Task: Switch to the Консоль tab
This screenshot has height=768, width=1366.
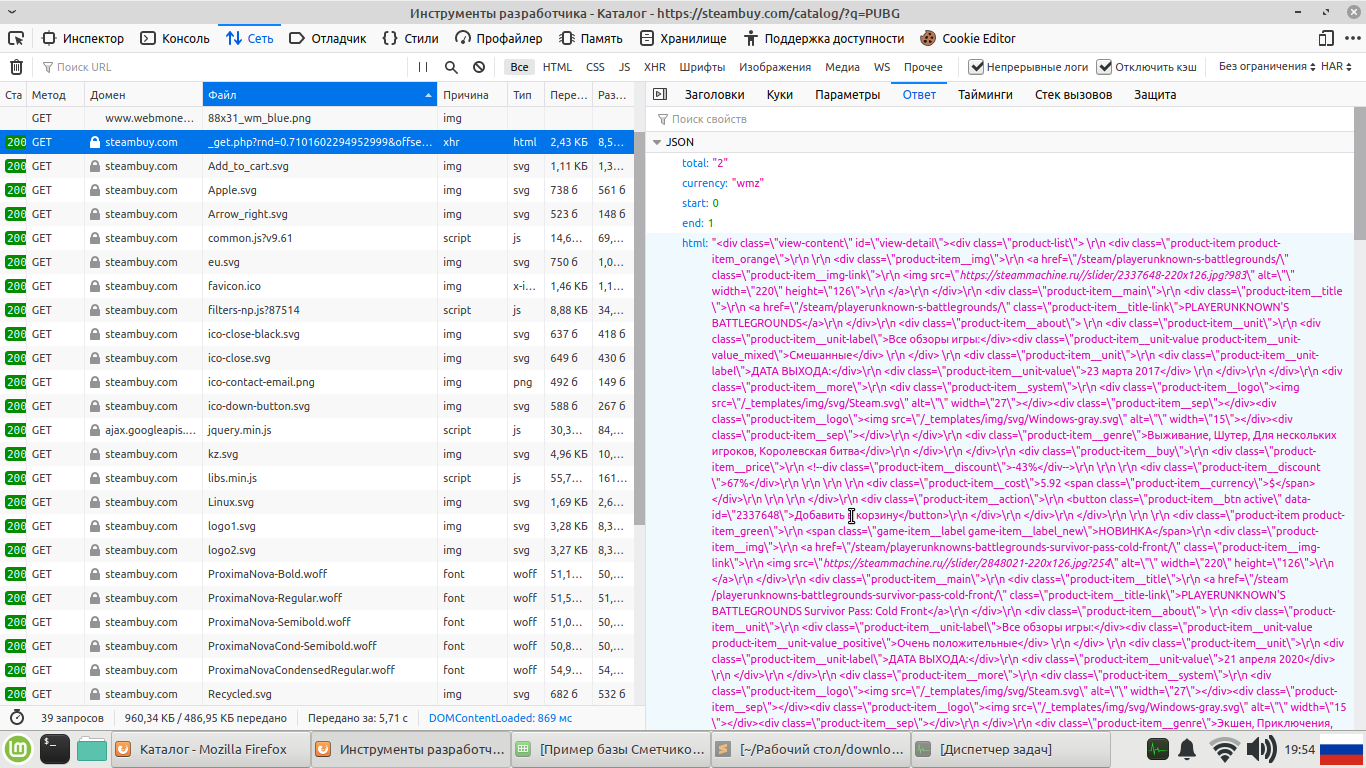Action: click(x=175, y=38)
